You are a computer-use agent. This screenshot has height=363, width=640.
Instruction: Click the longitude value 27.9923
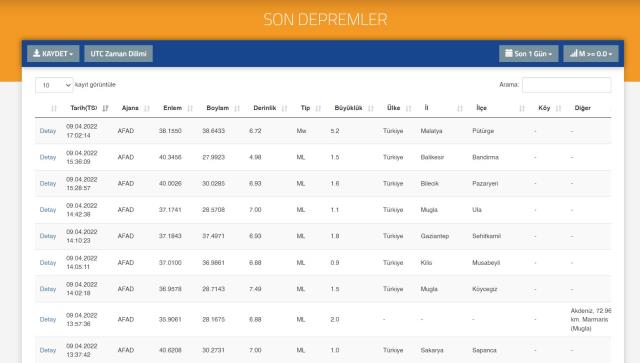point(213,157)
